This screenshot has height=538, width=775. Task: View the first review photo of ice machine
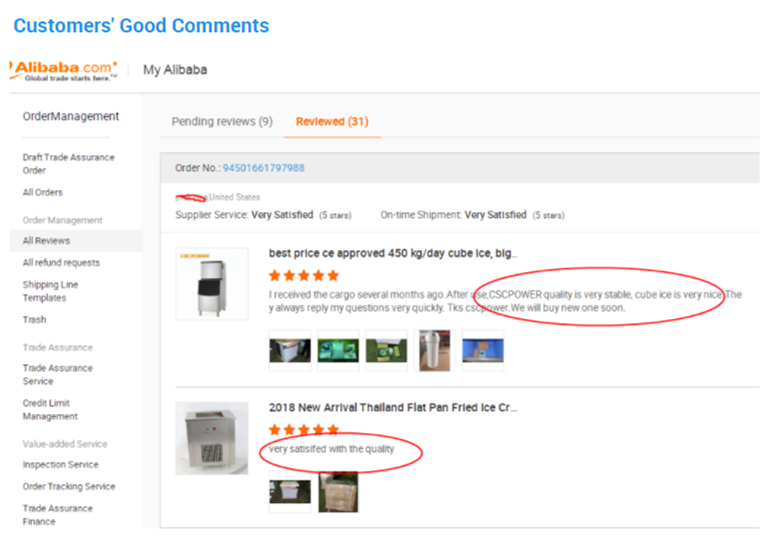coord(290,351)
